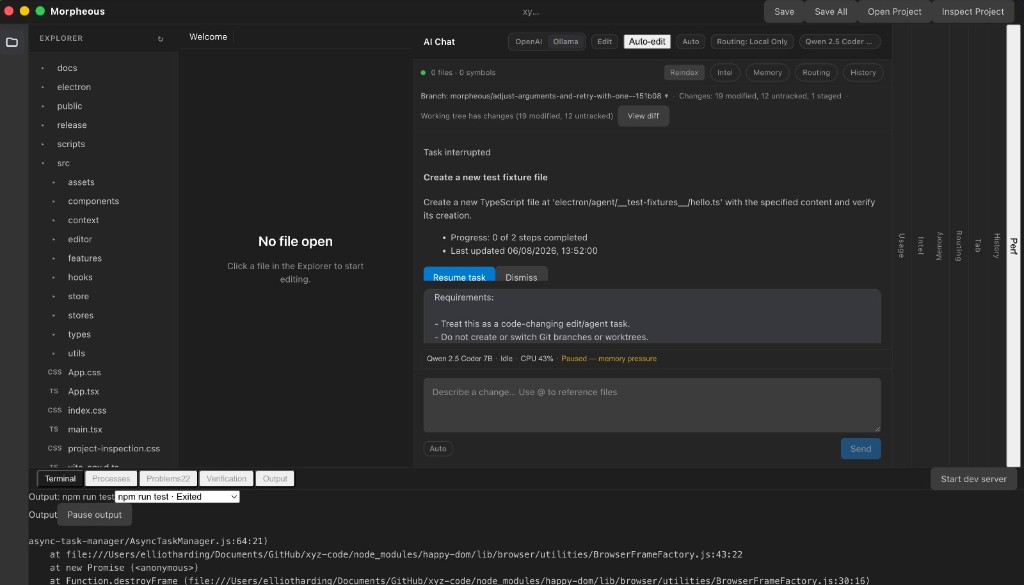Viewport: 1024px width, 585px height.
Task: Click Open Project button
Action: [x=894, y=12]
